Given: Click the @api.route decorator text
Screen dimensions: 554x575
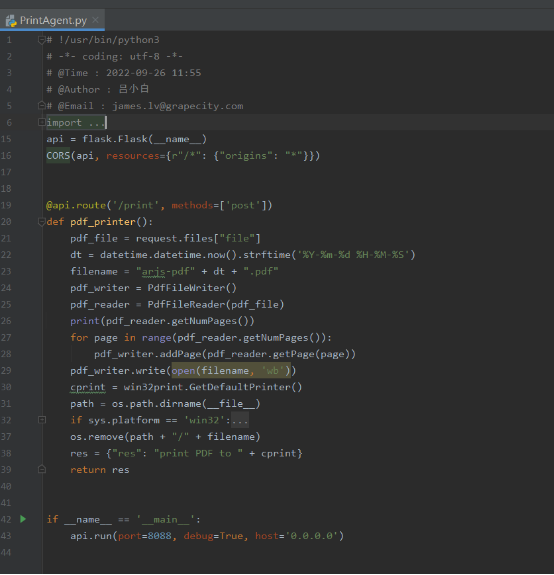Looking at the screenshot, I should (x=76, y=205).
